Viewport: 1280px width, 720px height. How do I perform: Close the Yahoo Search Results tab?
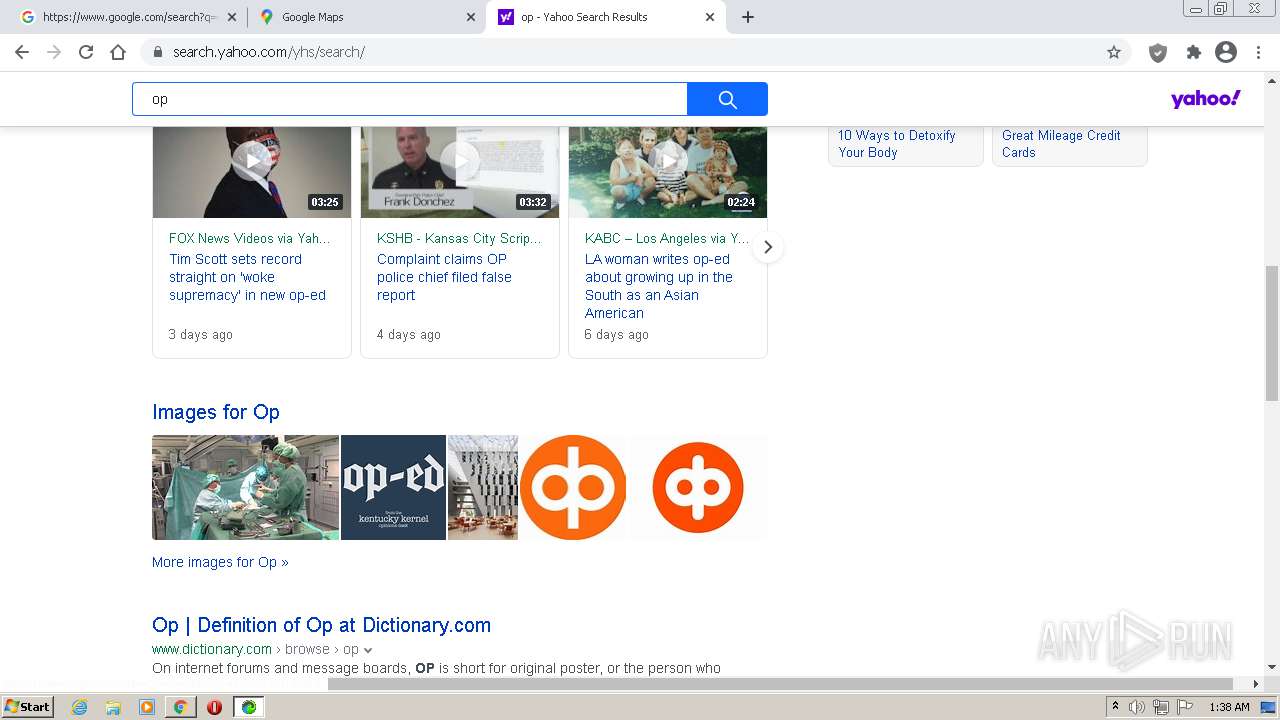click(x=710, y=17)
